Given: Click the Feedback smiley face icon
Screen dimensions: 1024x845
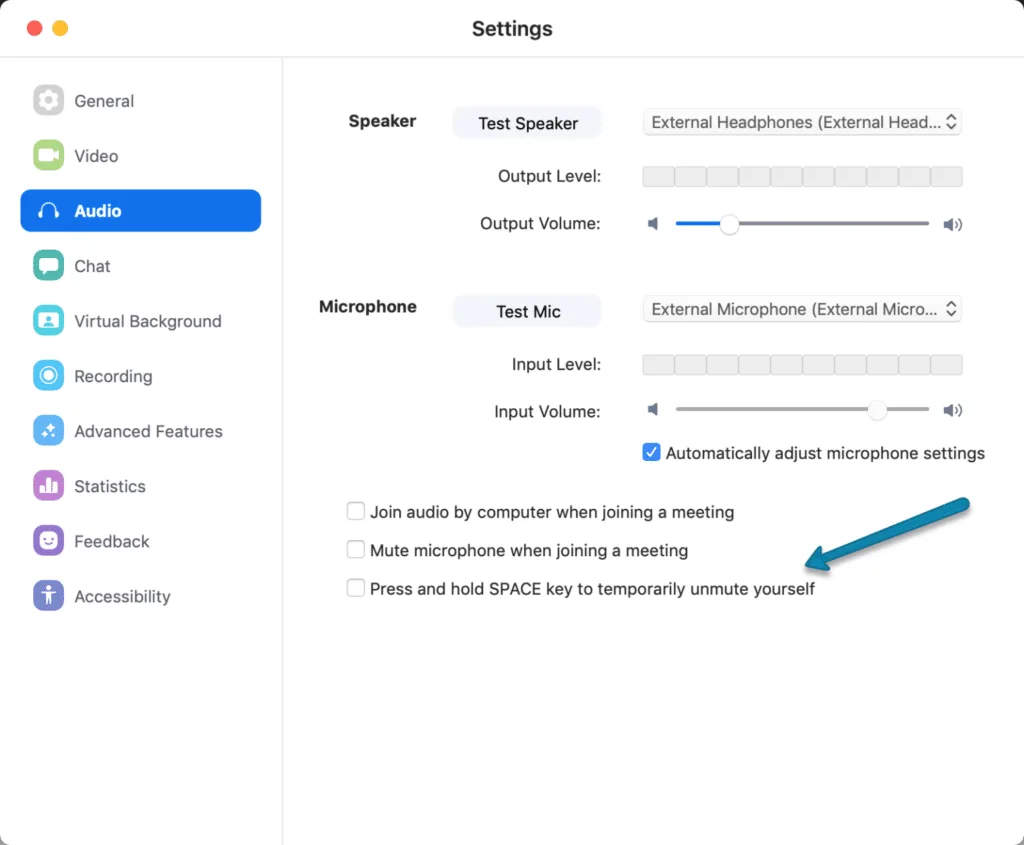Looking at the screenshot, I should pyautogui.click(x=48, y=541).
